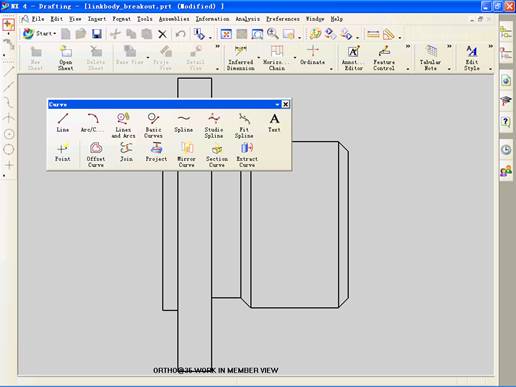The height and width of the screenshot is (387, 516).
Task: Expand the Inferred Dimension dropdown arrow
Action: pos(259,58)
